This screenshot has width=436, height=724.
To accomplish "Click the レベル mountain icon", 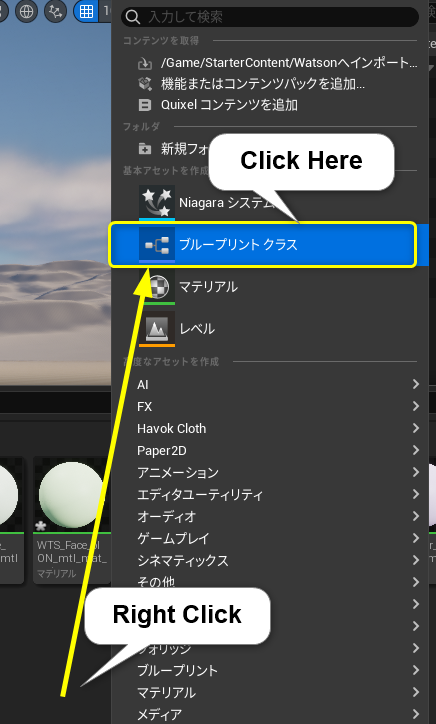I will coord(157,329).
